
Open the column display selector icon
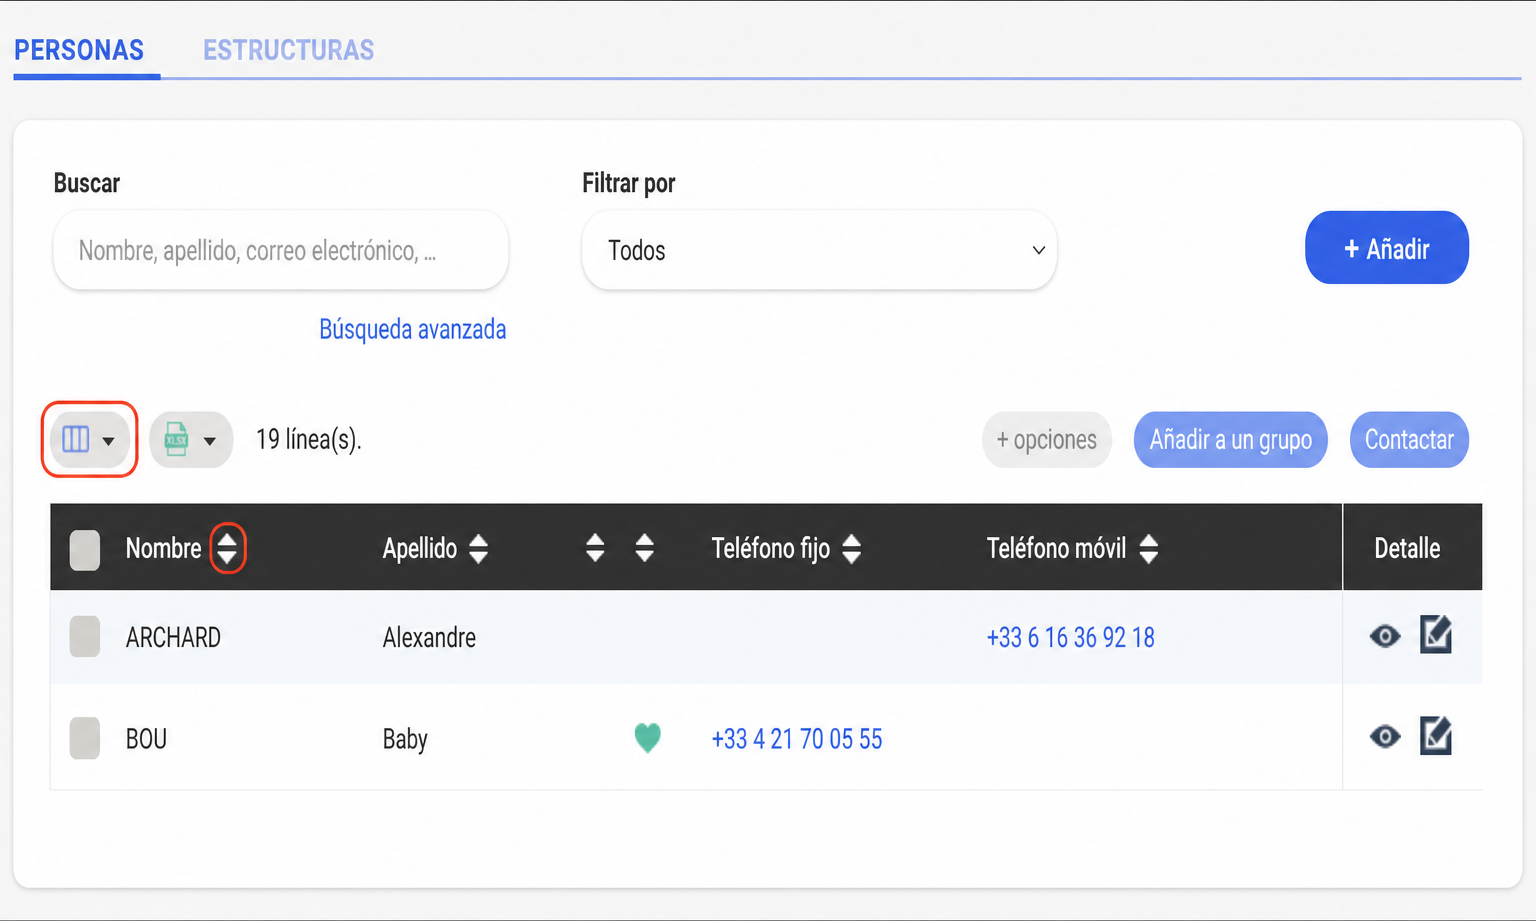tap(89, 439)
